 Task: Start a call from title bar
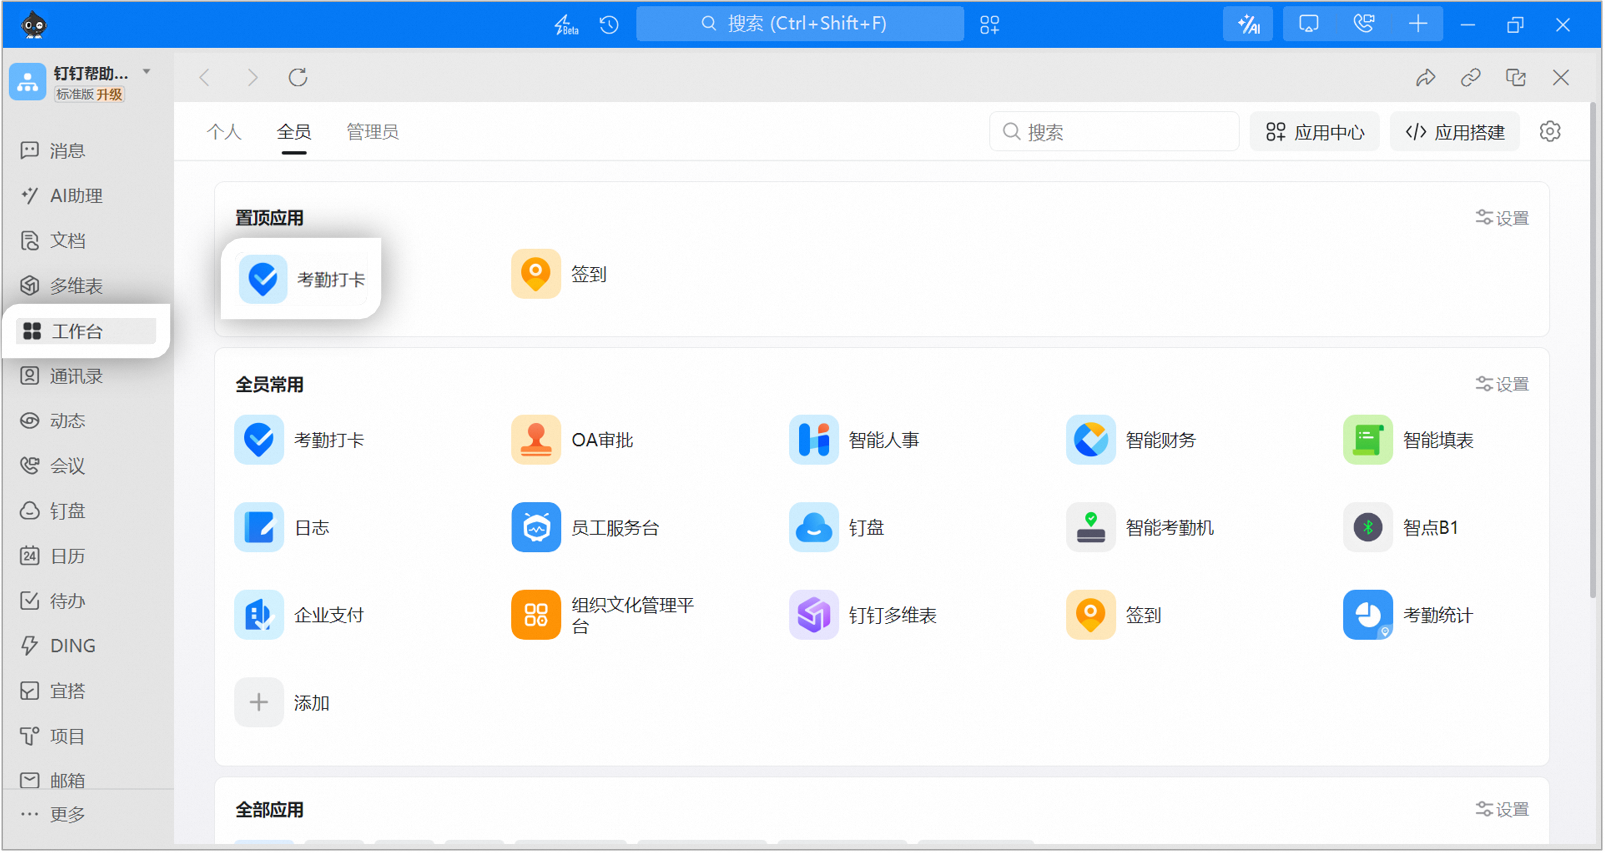click(x=1364, y=25)
